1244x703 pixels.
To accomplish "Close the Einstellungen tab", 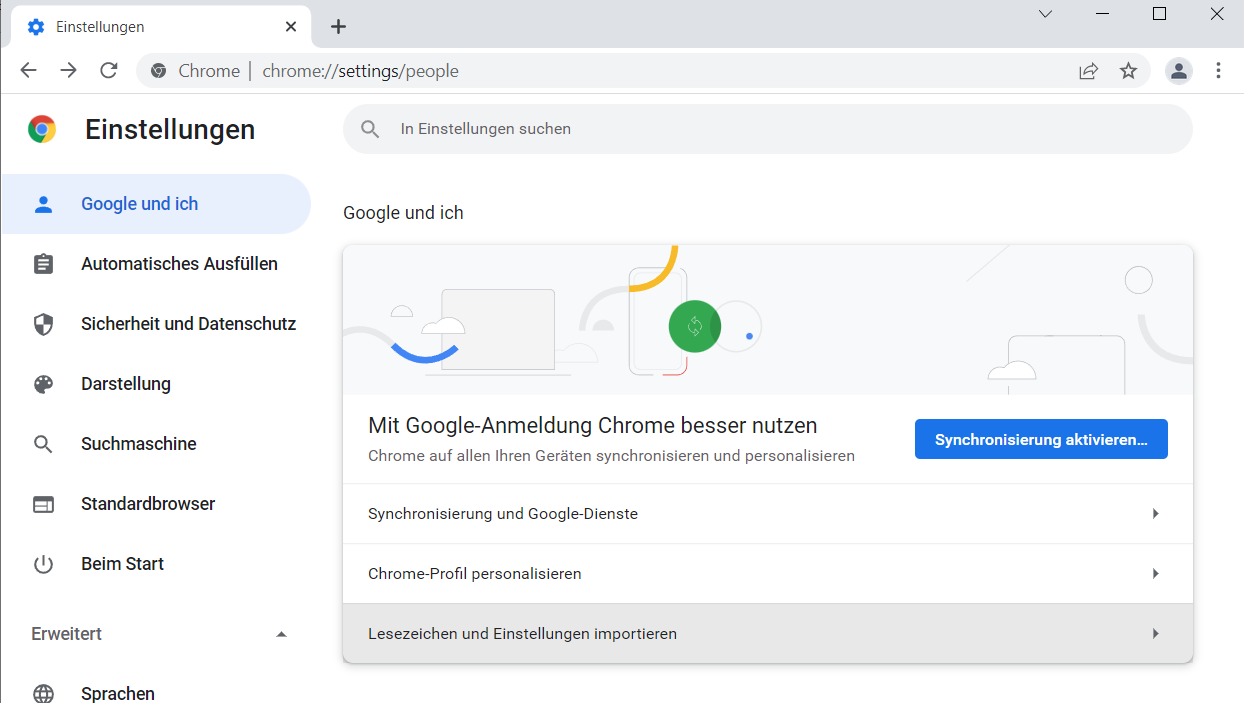I will 291,27.
